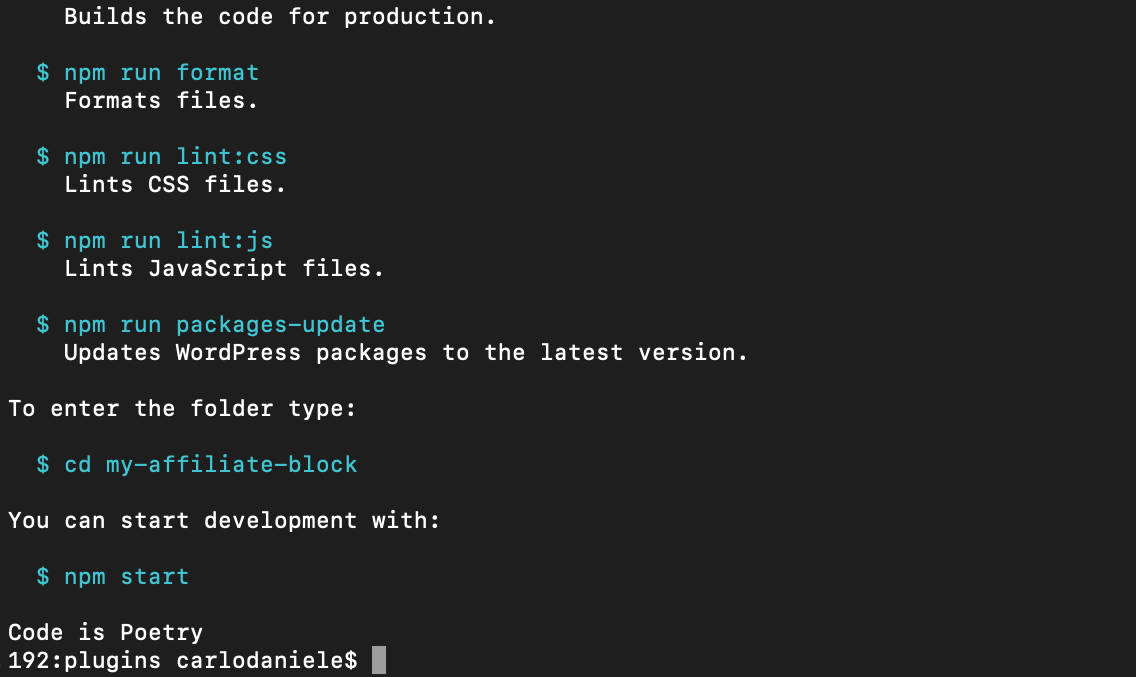Click the dollar sign before "npm run format"
This screenshot has height=677, width=1136.
[x=43, y=73]
